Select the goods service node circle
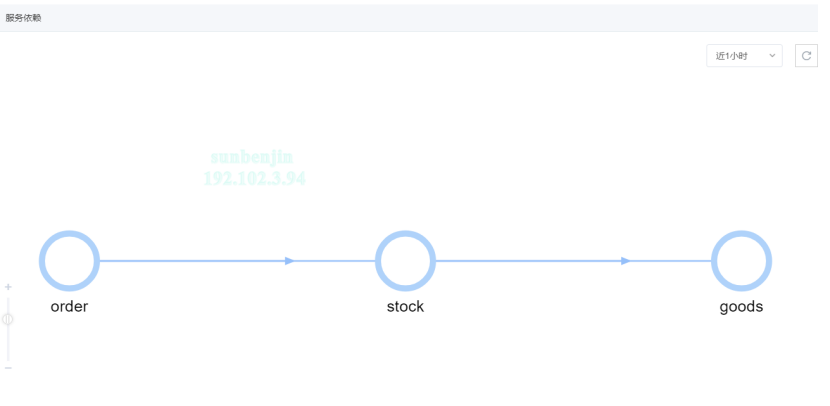This screenshot has width=830, height=406. point(741,261)
